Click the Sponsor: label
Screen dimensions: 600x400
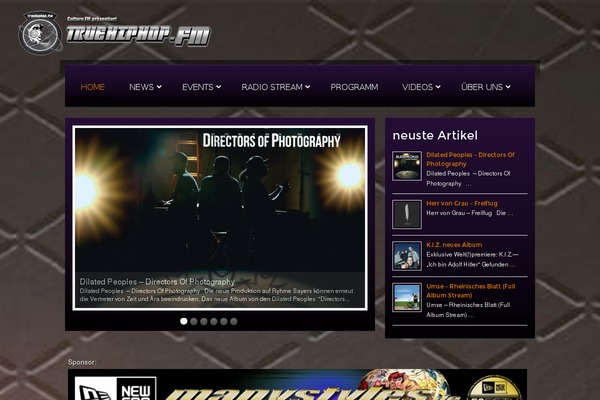pos(82,362)
